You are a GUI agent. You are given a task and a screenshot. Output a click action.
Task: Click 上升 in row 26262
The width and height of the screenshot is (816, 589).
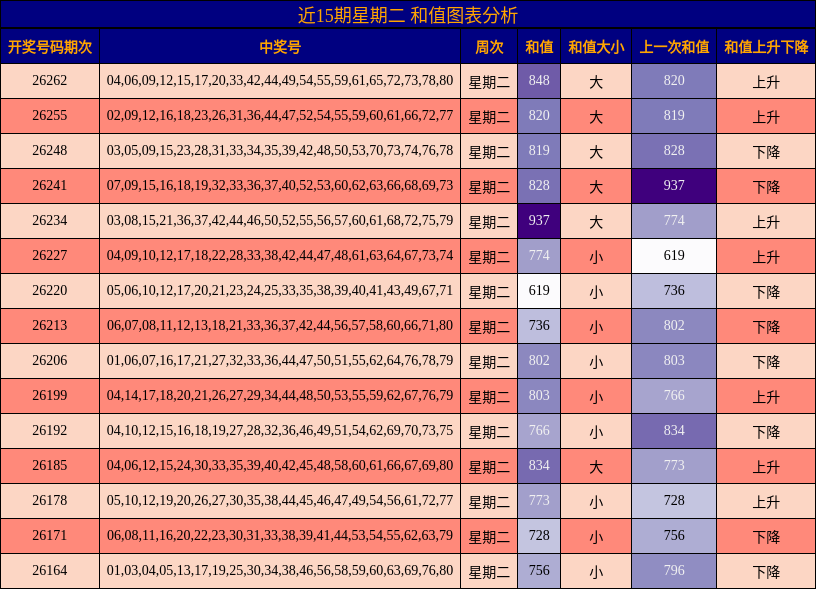click(766, 82)
